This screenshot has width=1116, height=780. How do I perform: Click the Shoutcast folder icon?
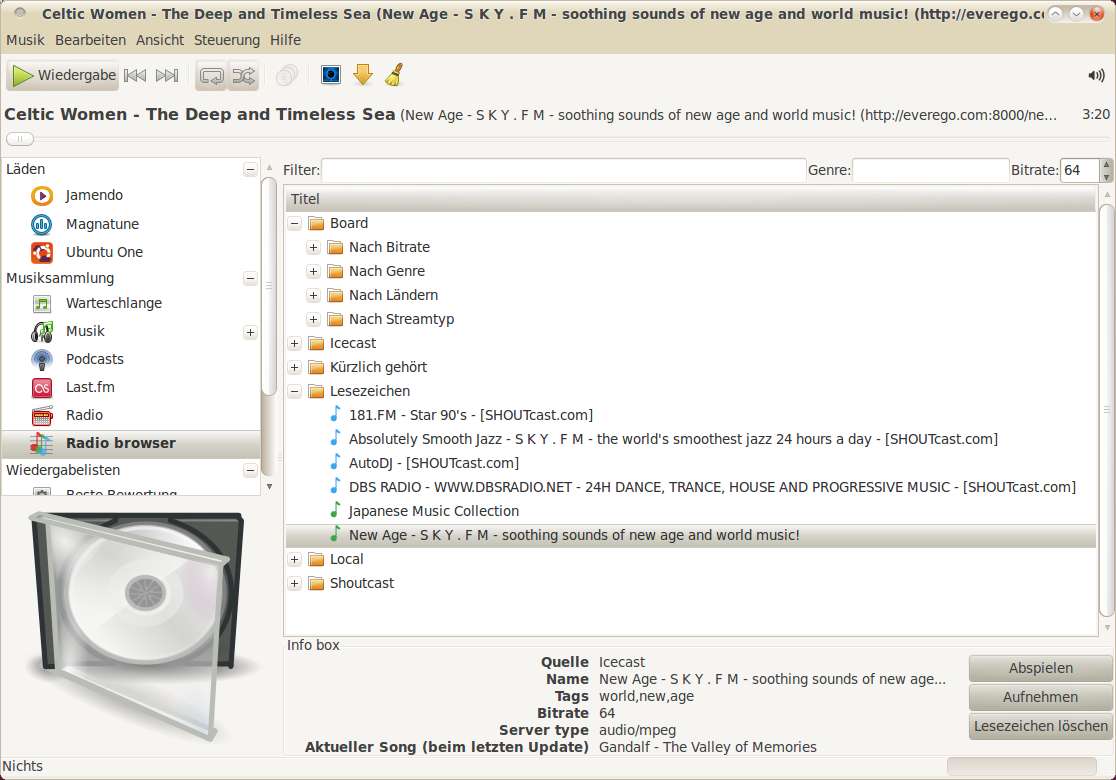[316, 584]
